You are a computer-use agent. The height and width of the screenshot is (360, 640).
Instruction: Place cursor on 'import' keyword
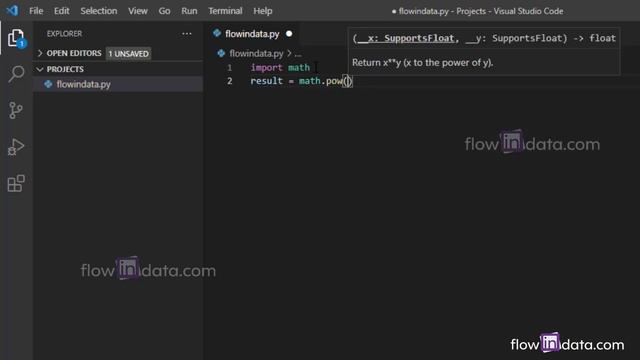266,67
